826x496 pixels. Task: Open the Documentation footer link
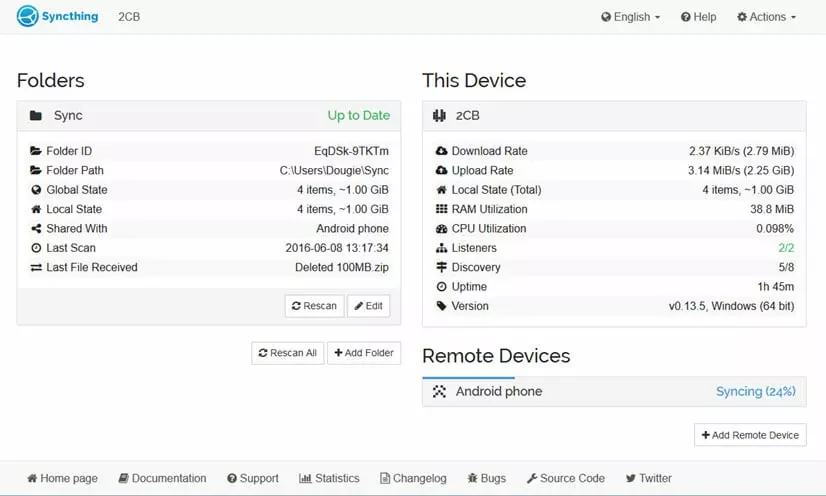[x=162, y=478]
